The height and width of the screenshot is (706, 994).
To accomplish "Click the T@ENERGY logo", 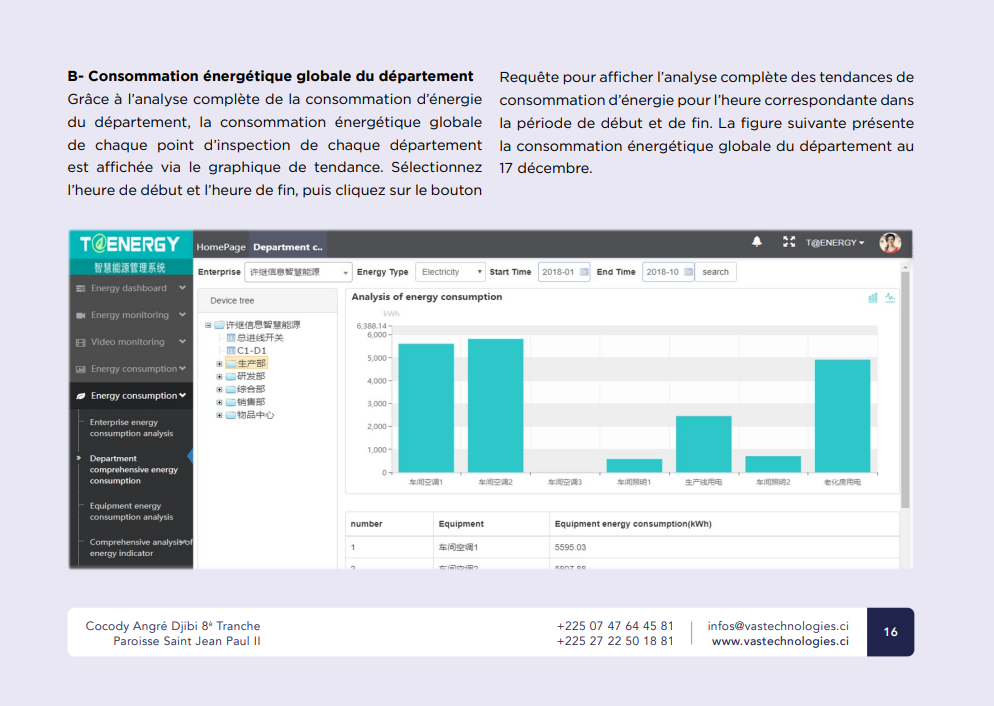I will pos(130,244).
